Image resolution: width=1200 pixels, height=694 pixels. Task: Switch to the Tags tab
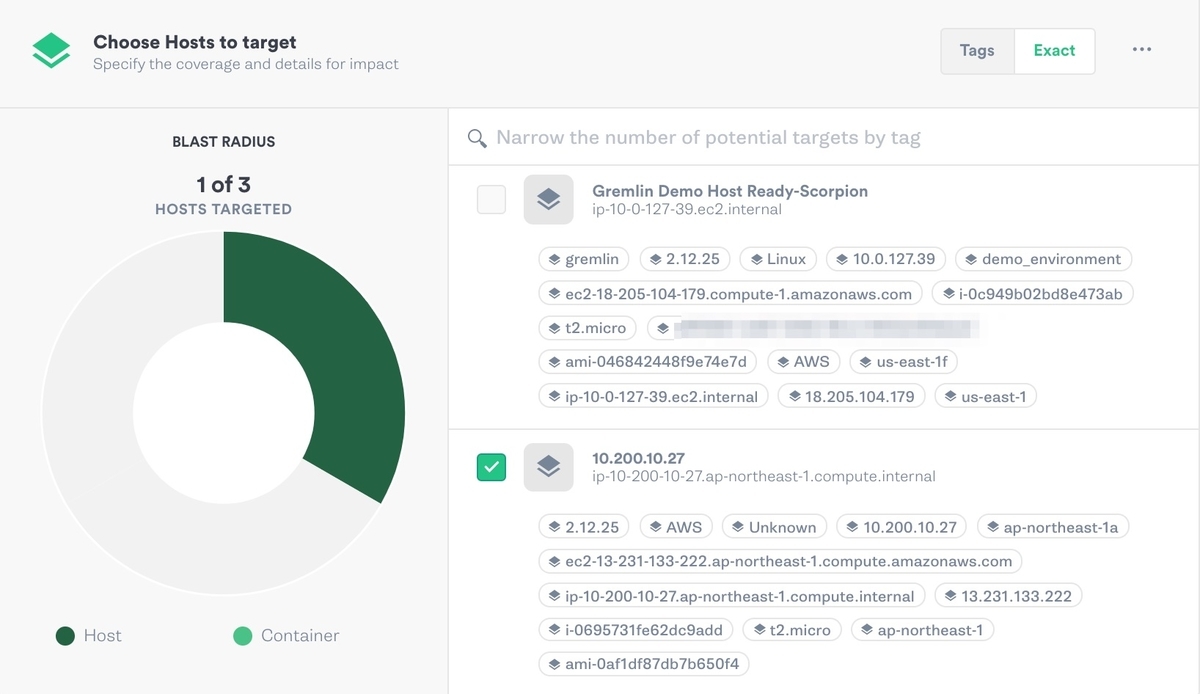tap(977, 50)
